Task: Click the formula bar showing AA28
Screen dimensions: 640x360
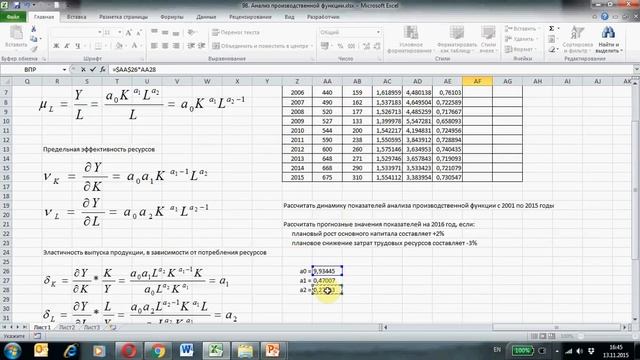Action: pos(371,70)
